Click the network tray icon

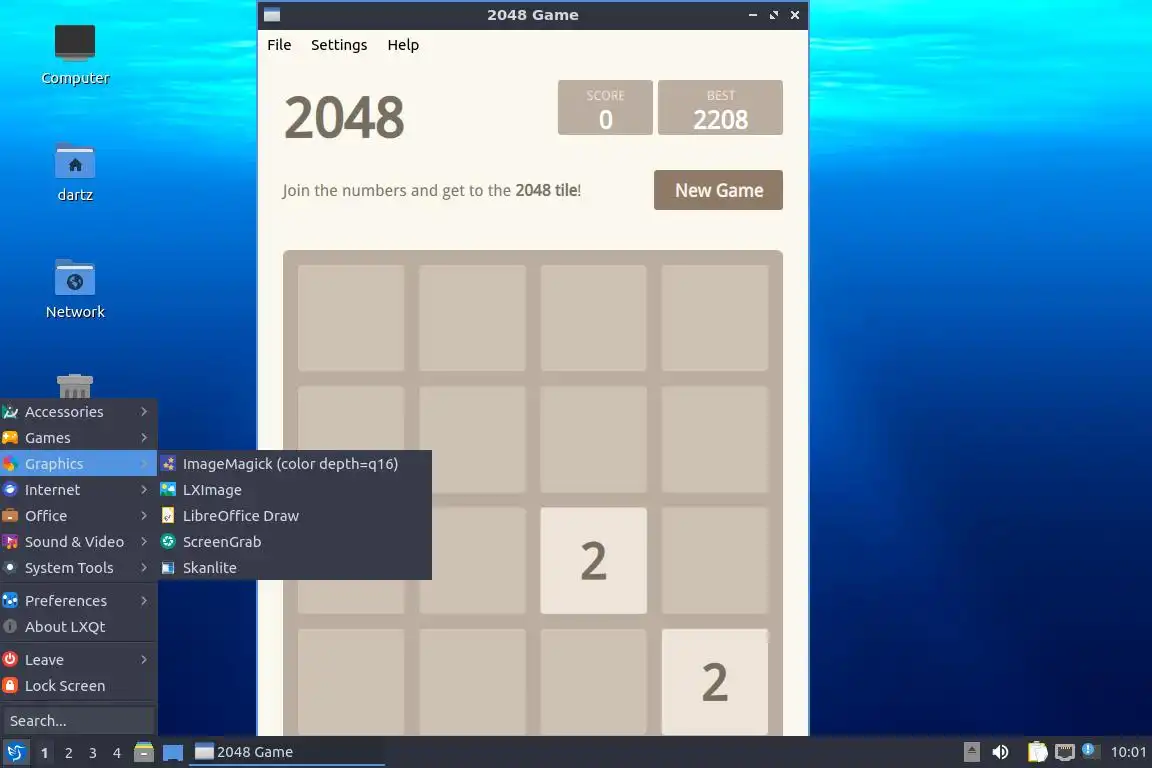click(1065, 752)
